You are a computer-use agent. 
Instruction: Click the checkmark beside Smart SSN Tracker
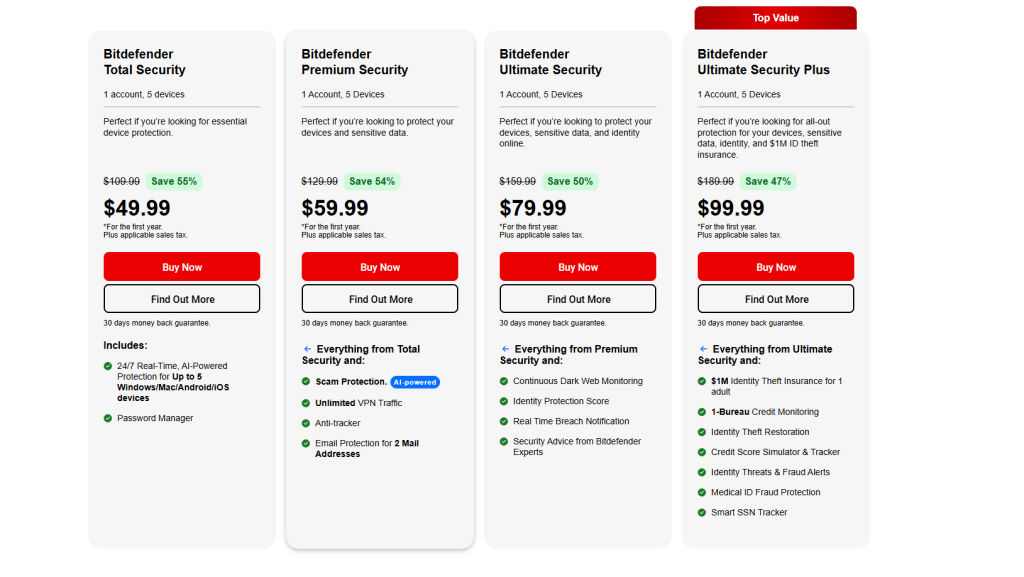point(700,511)
